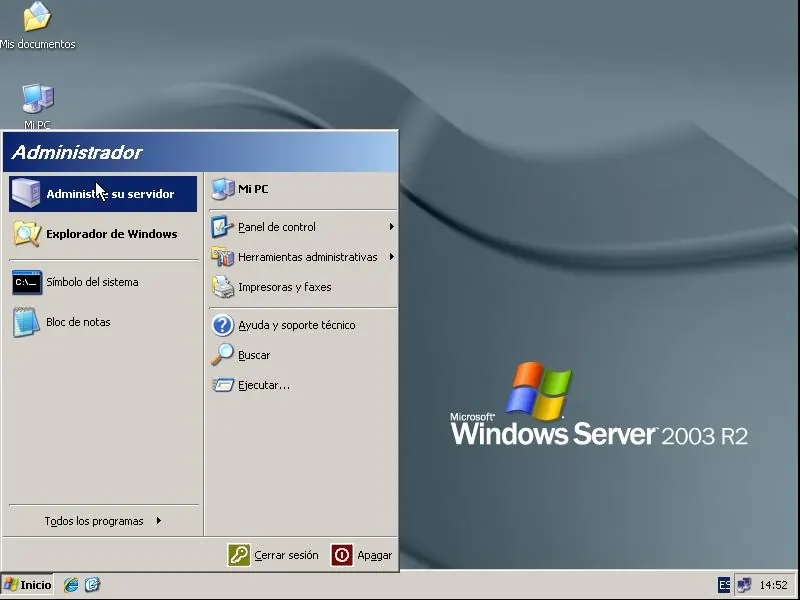800x600 pixels.
Task: Click Apagar text button
Action: (x=374, y=555)
